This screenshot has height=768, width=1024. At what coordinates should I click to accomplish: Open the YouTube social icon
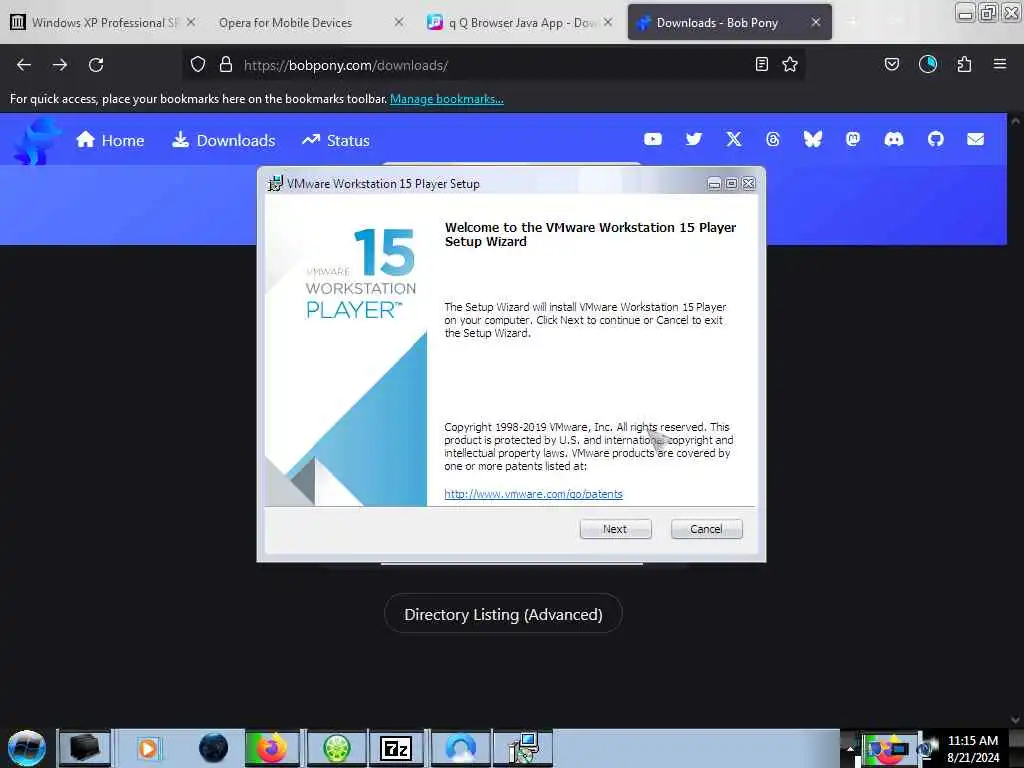click(x=653, y=139)
